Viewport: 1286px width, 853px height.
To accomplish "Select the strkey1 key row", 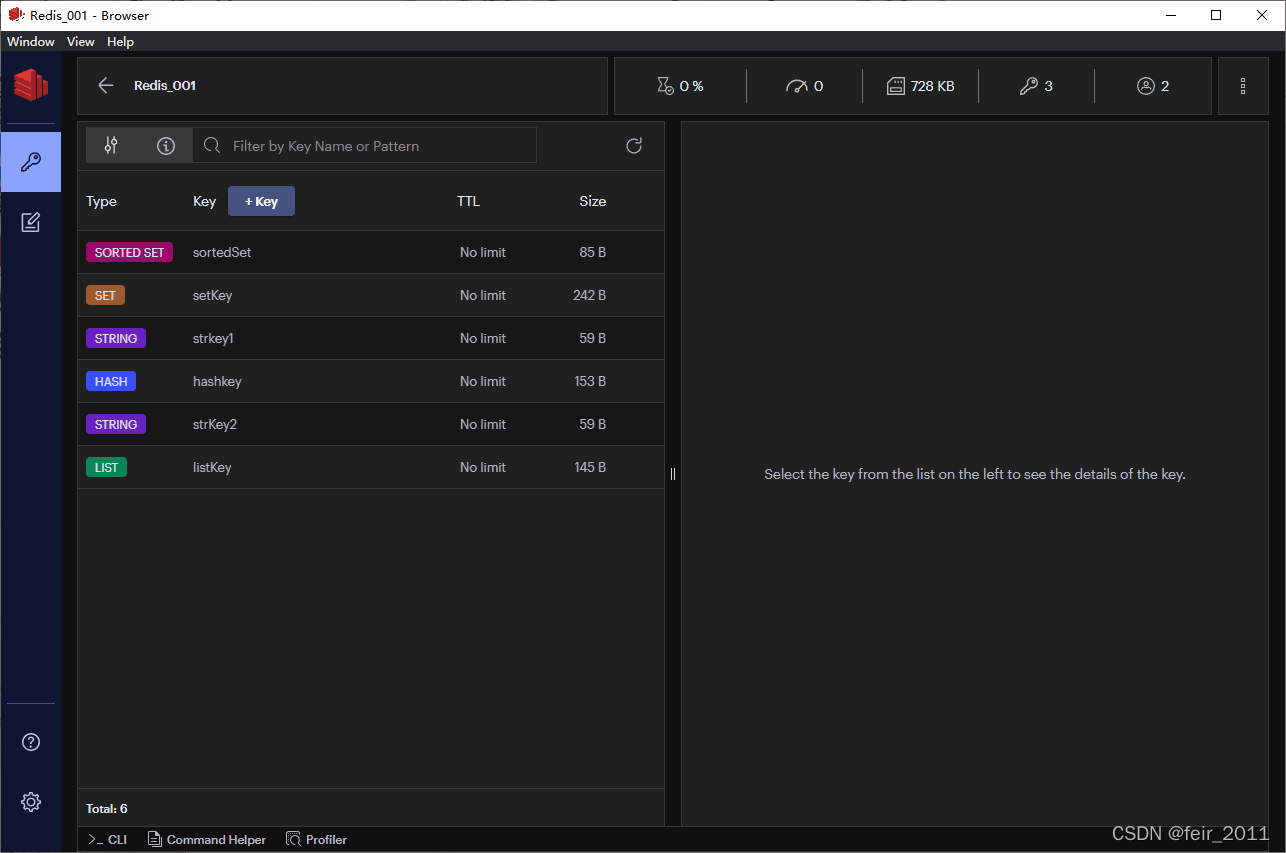I will 371,338.
